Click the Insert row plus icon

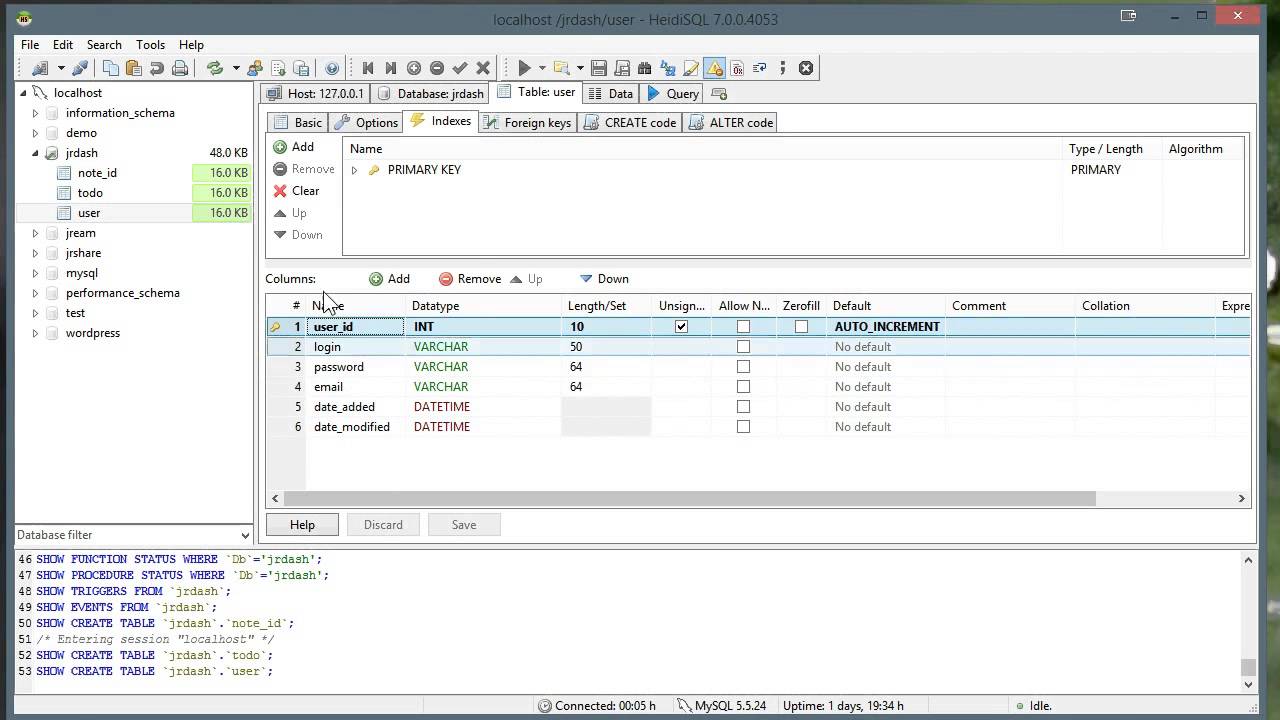point(414,68)
